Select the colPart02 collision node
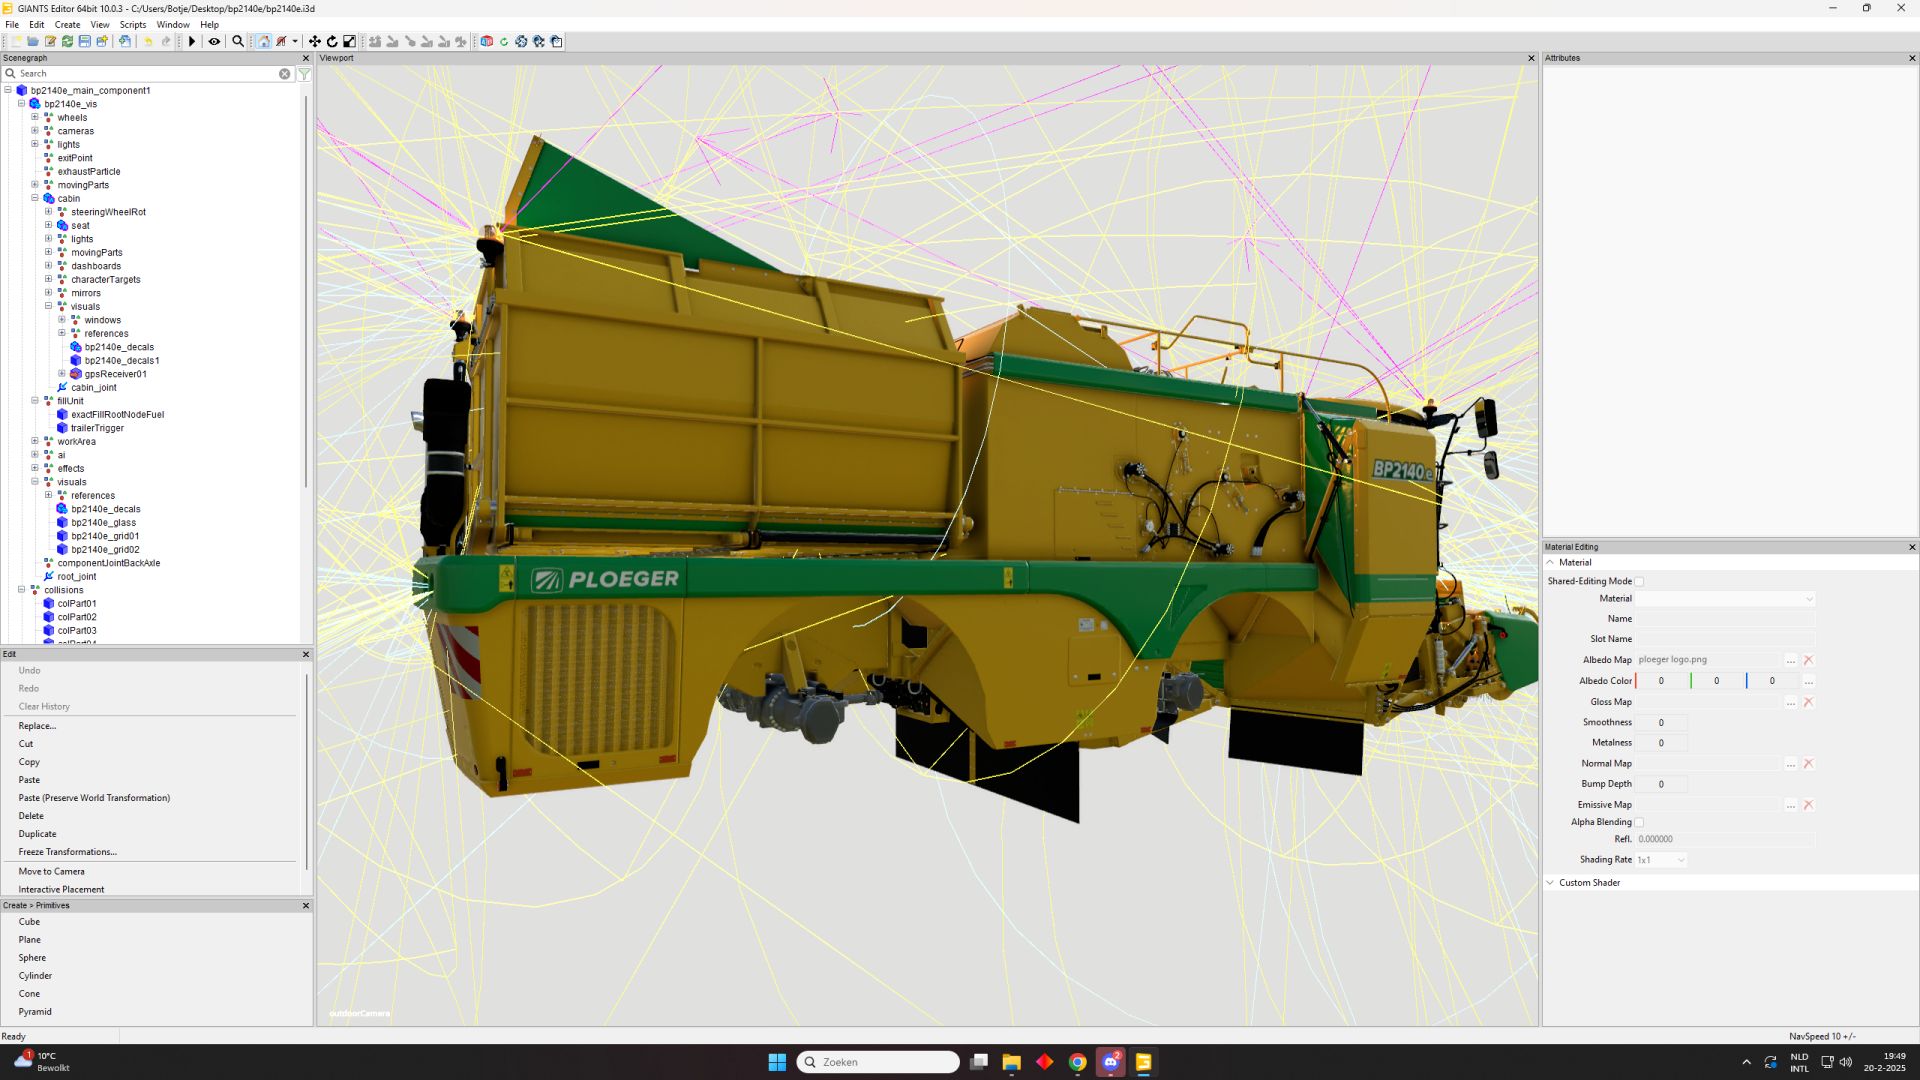1920x1080 pixels. [x=77, y=617]
